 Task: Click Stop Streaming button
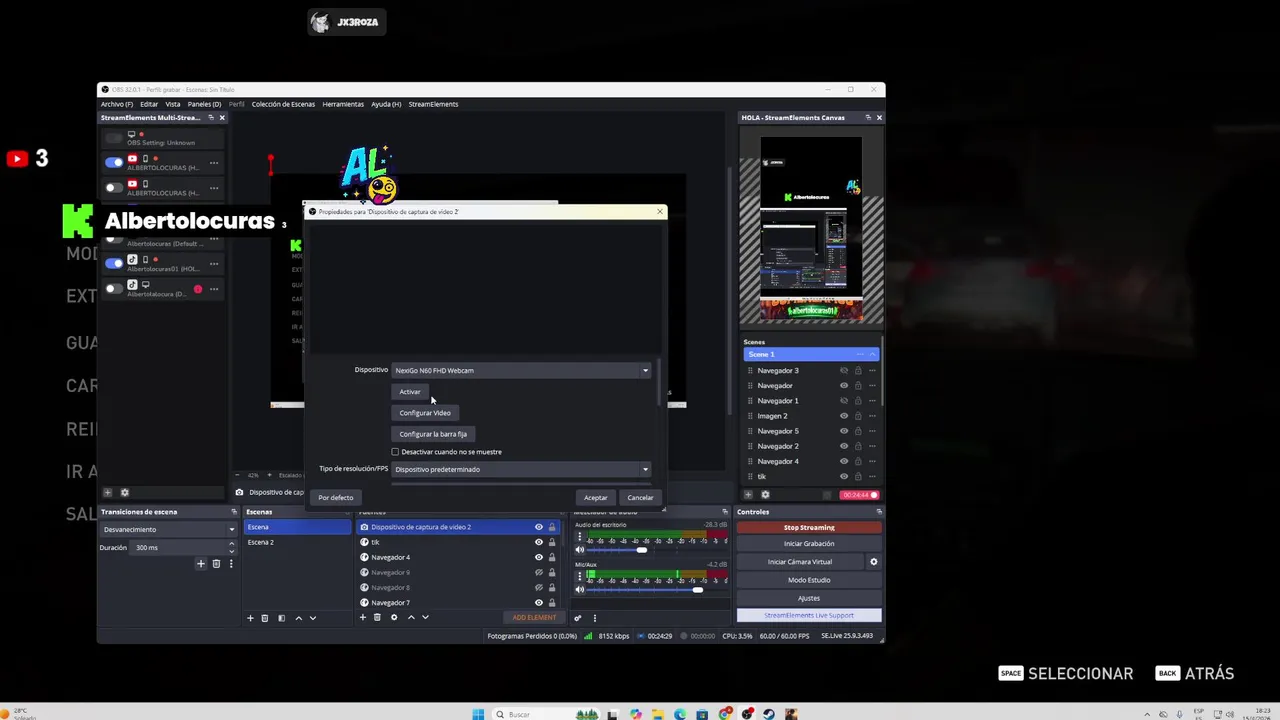coord(809,527)
